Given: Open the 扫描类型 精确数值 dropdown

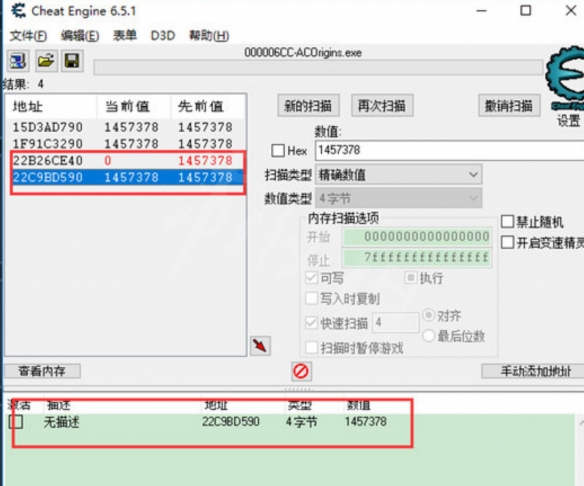Looking at the screenshot, I should click(399, 175).
